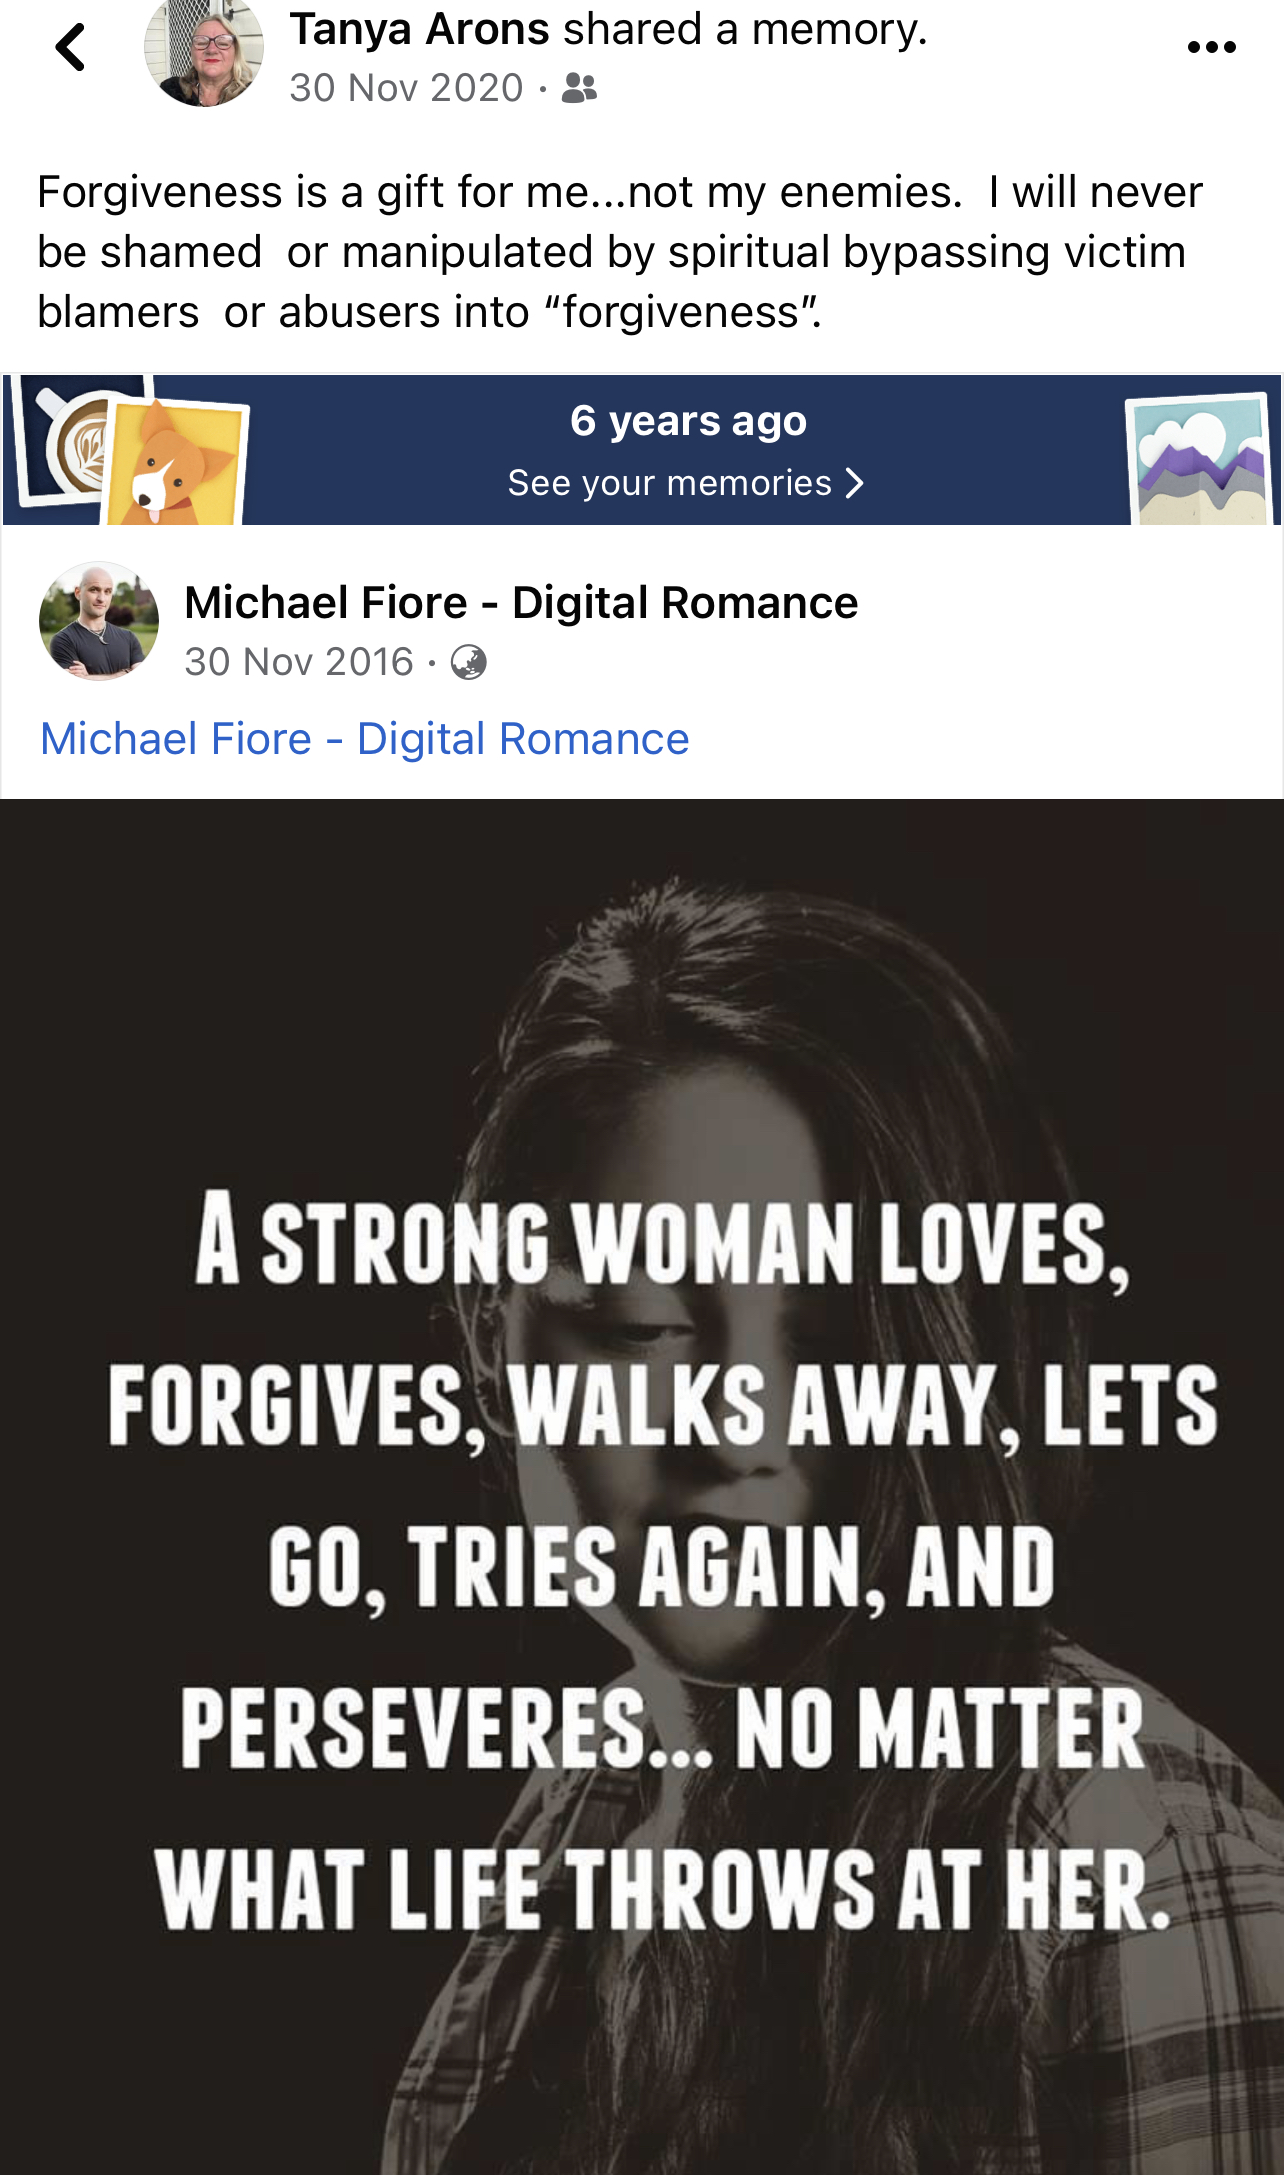Tap the 30 Nov 2016 original post timestamp
The height and width of the screenshot is (2175, 1284).
coord(299,662)
